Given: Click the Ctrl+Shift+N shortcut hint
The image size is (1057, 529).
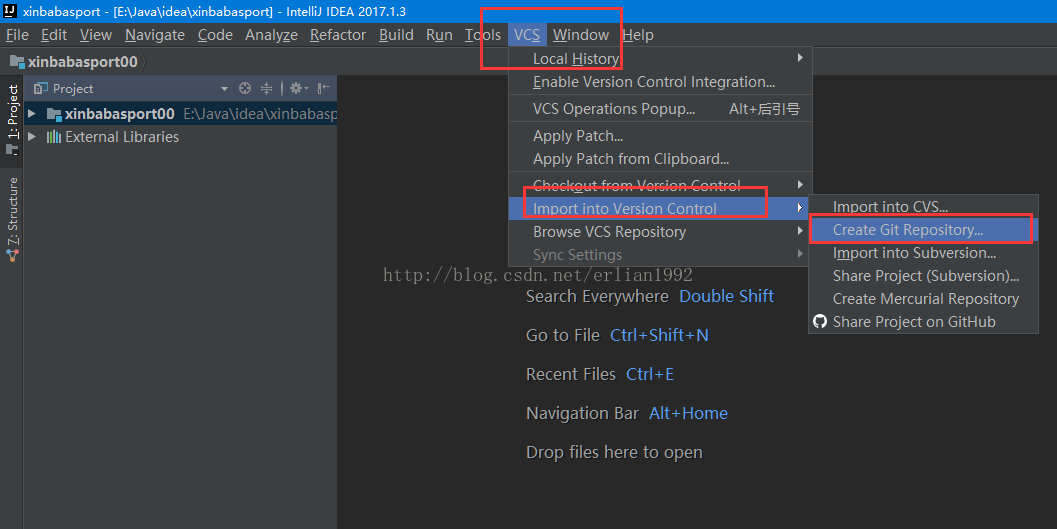Looking at the screenshot, I should coord(659,336).
